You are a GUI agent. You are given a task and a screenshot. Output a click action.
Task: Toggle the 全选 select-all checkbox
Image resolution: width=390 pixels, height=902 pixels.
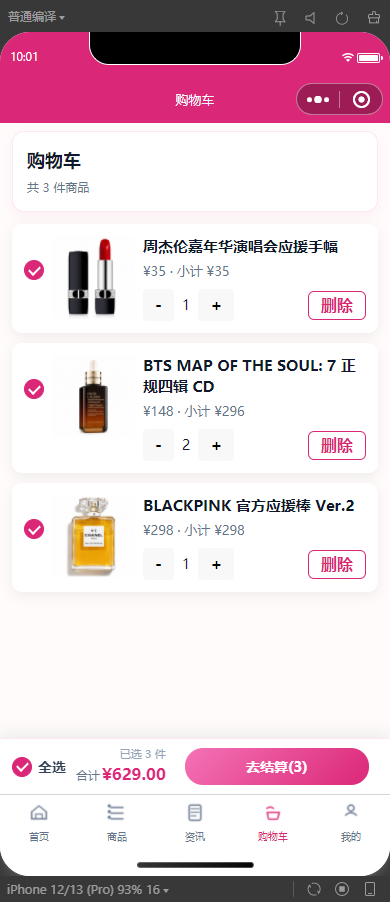pos(22,767)
